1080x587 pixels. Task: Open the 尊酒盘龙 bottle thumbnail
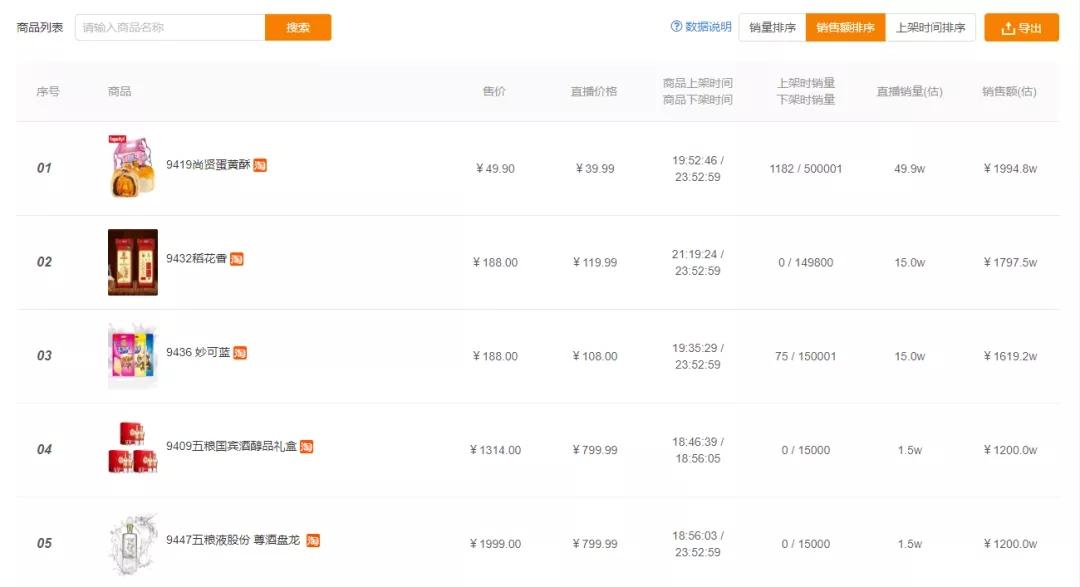133,544
